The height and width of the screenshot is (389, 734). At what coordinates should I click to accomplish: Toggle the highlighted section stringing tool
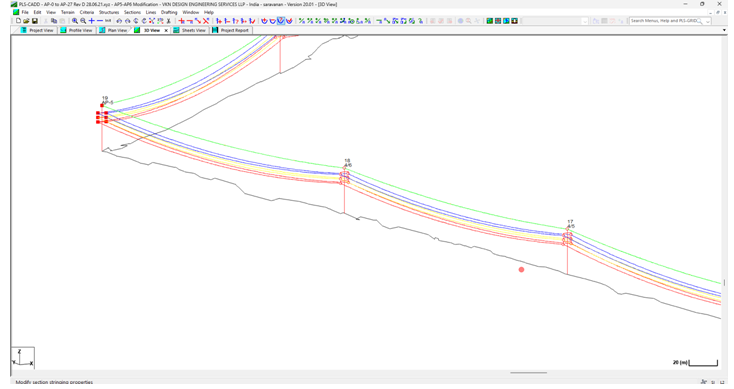[281, 21]
